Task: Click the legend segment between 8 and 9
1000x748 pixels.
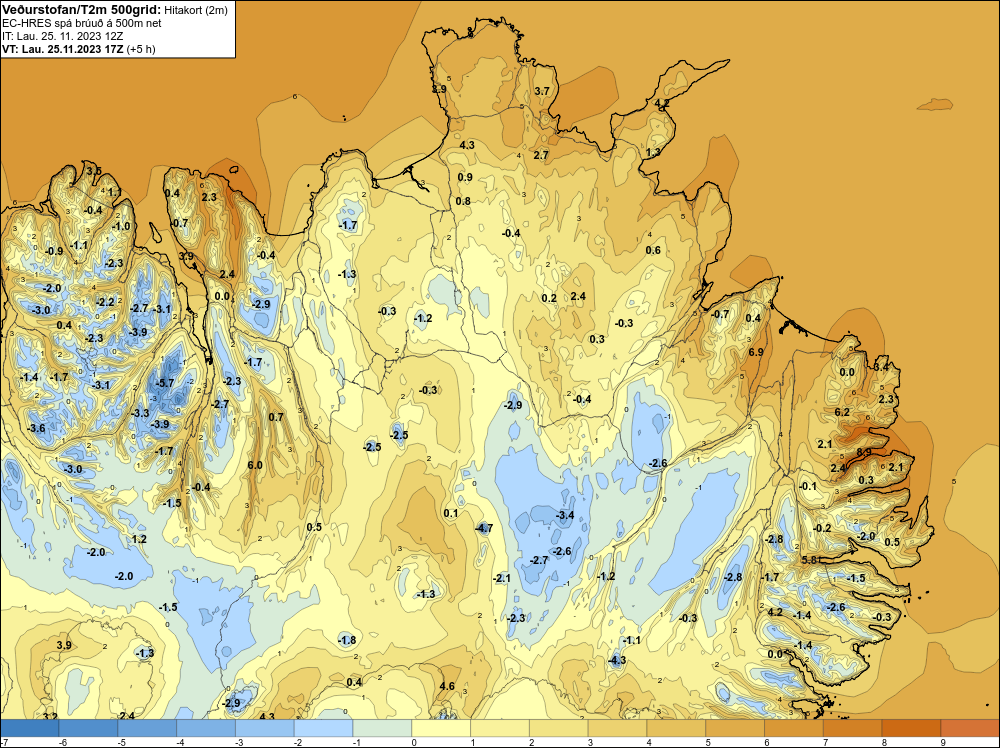Action: 911,728
